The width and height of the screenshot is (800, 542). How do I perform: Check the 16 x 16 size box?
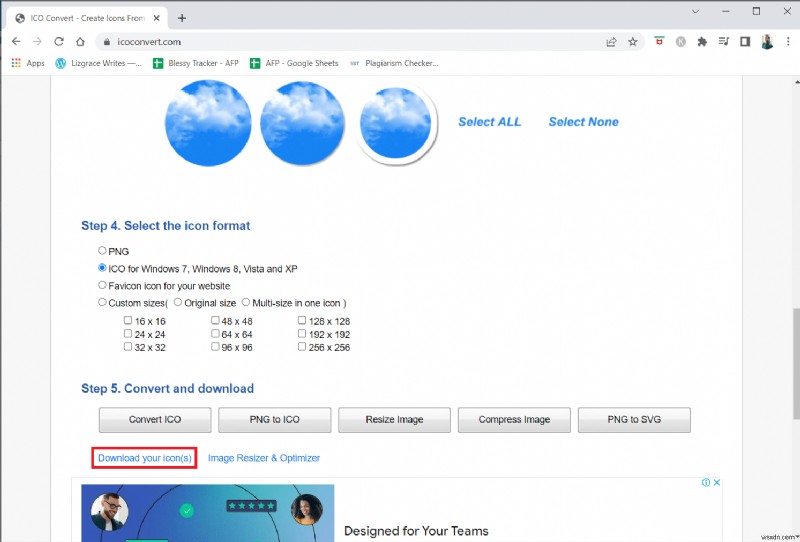(128, 321)
